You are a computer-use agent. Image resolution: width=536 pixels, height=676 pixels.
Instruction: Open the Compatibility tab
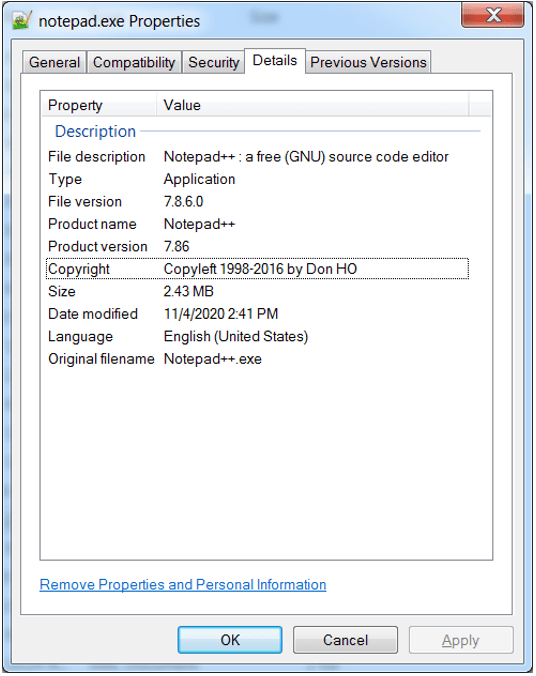[134, 63]
